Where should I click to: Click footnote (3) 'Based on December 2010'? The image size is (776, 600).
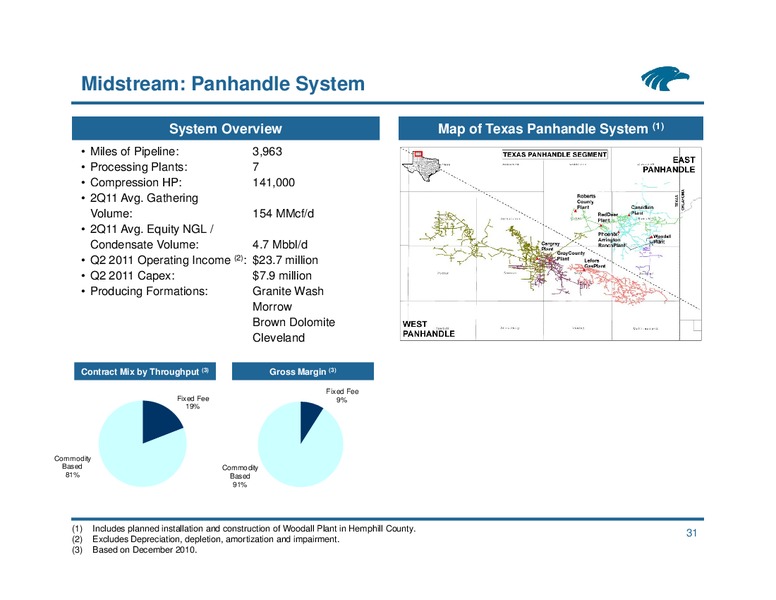pos(135,550)
